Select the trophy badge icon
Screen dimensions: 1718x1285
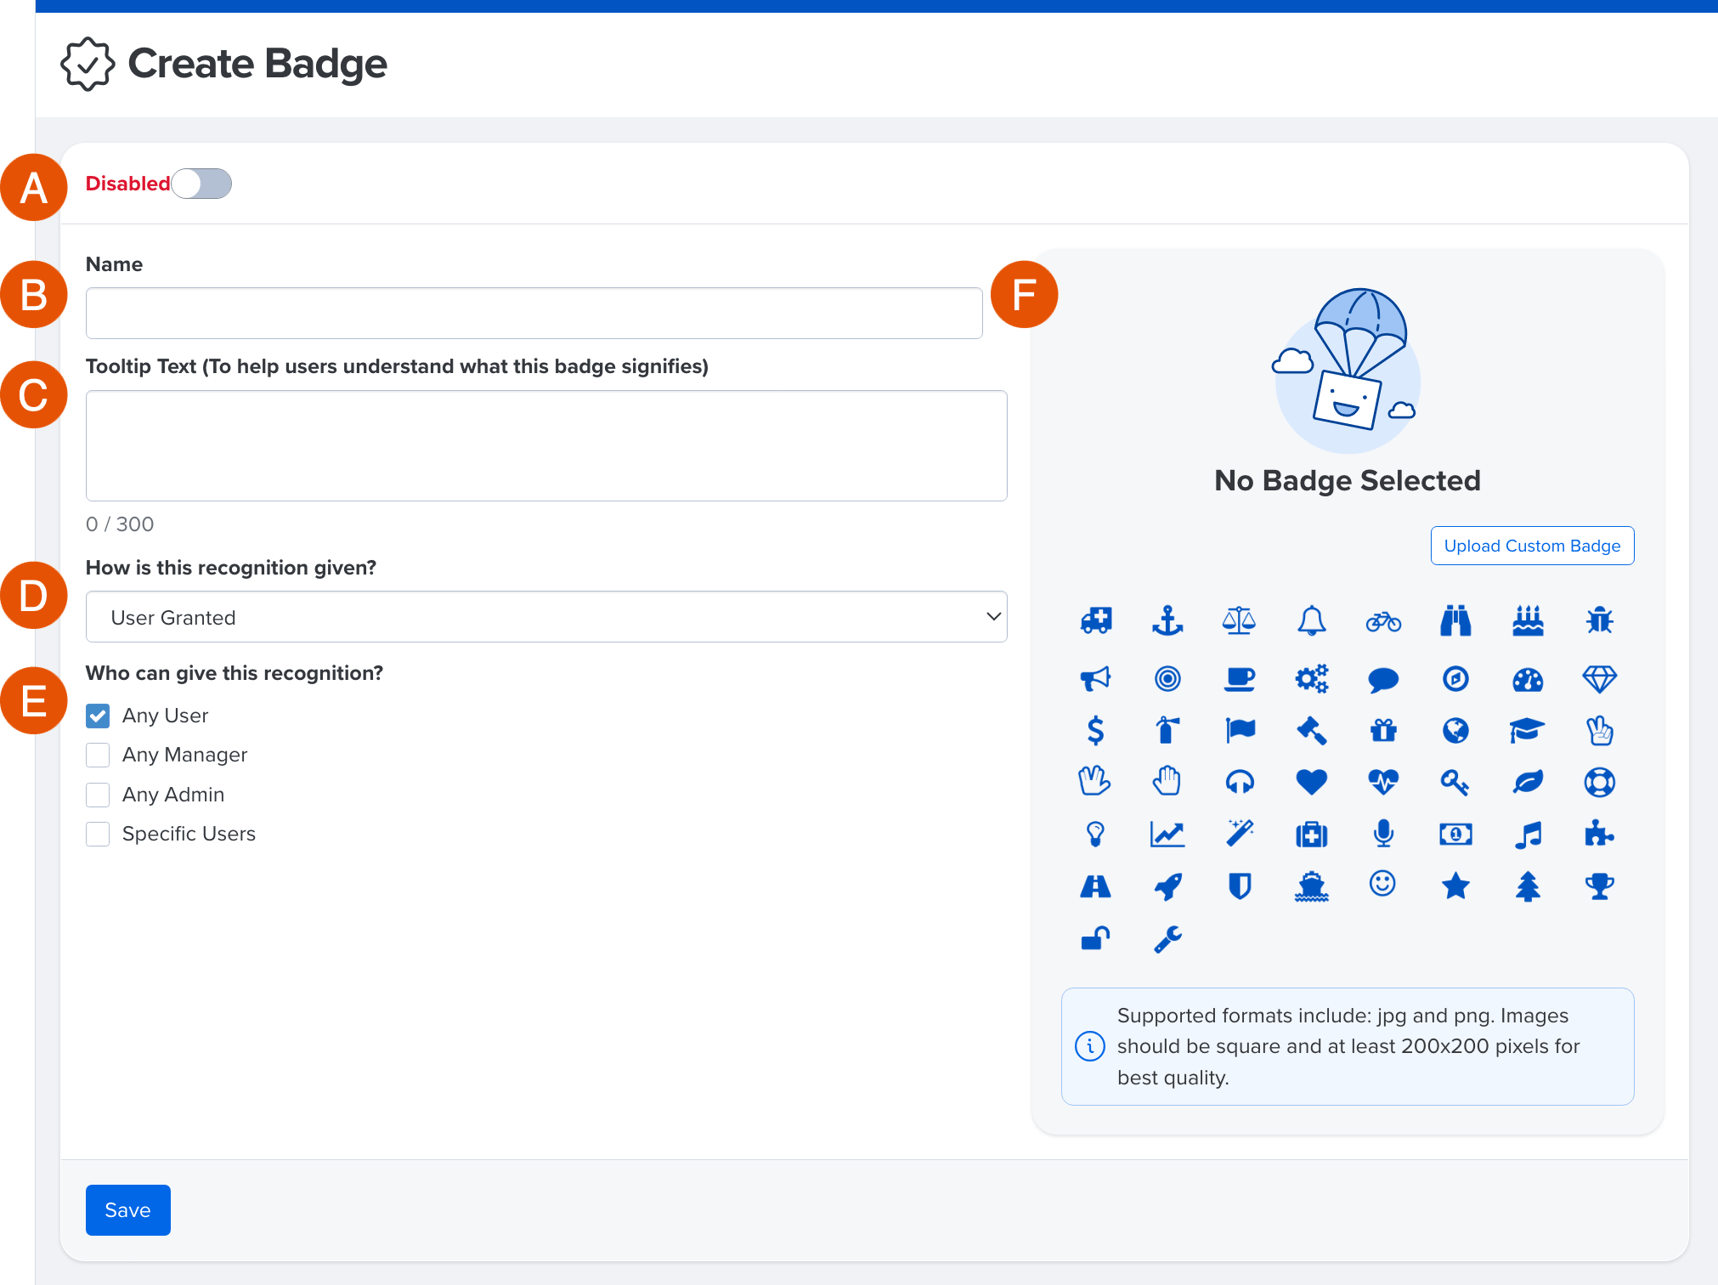1599,885
